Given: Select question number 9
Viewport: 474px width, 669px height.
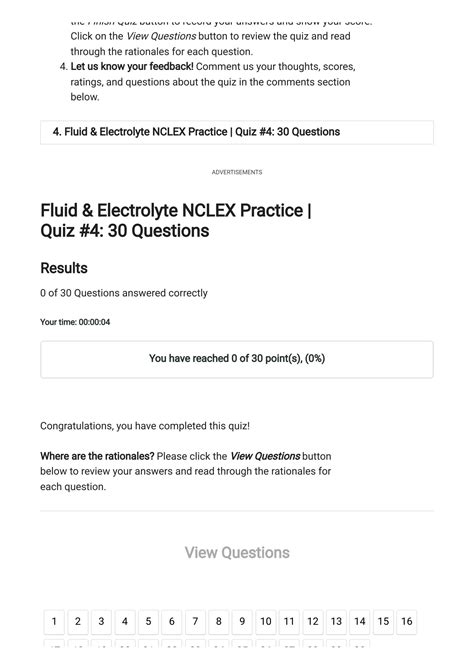Looking at the screenshot, I should [x=242, y=621].
